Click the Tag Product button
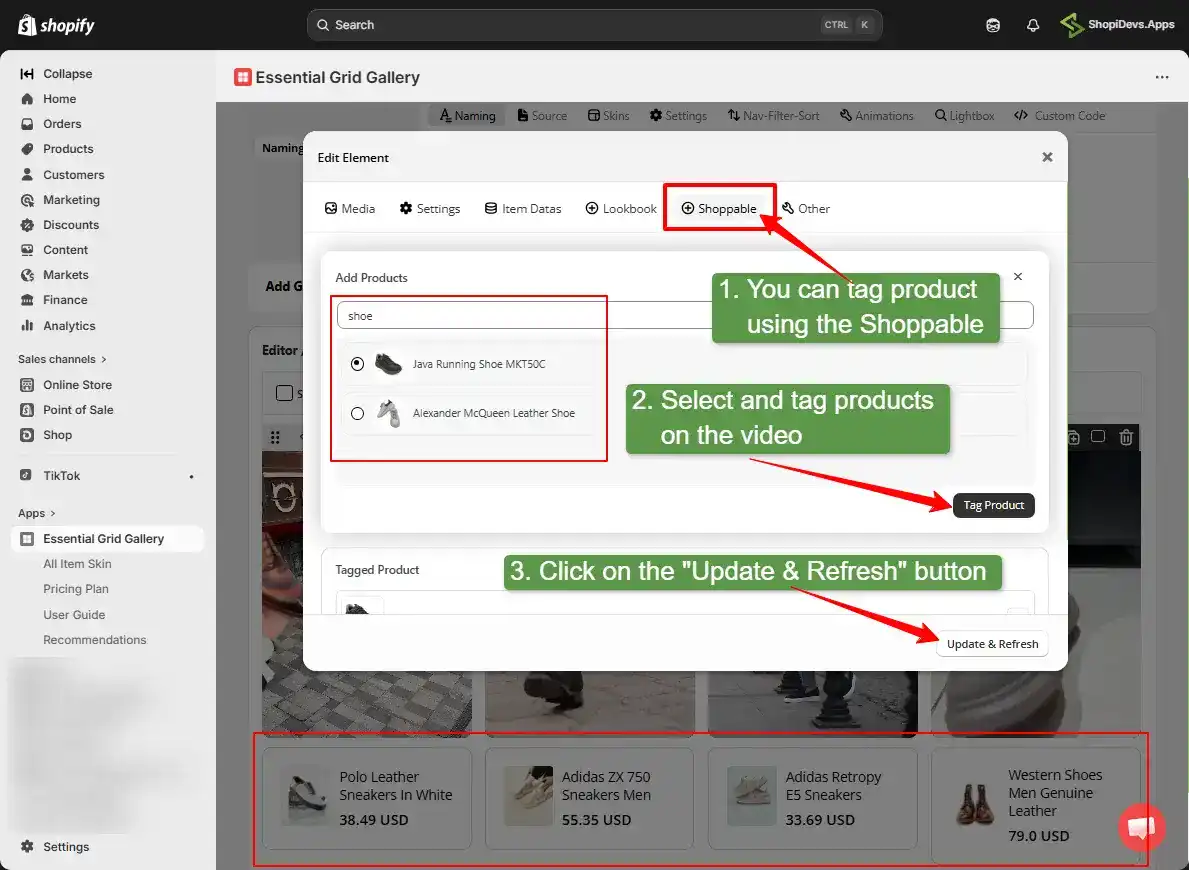This screenshot has width=1189, height=870. pyautogui.click(x=993, y=505)
